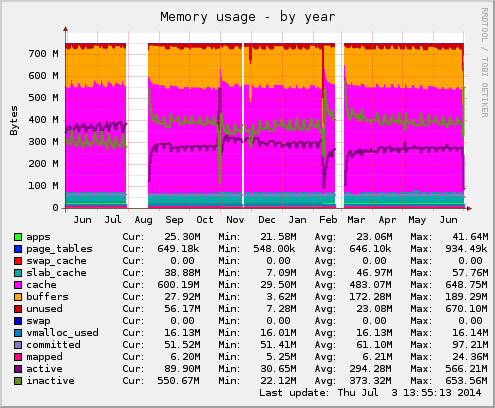Click the '200 M' axis label

click(43, 164)
